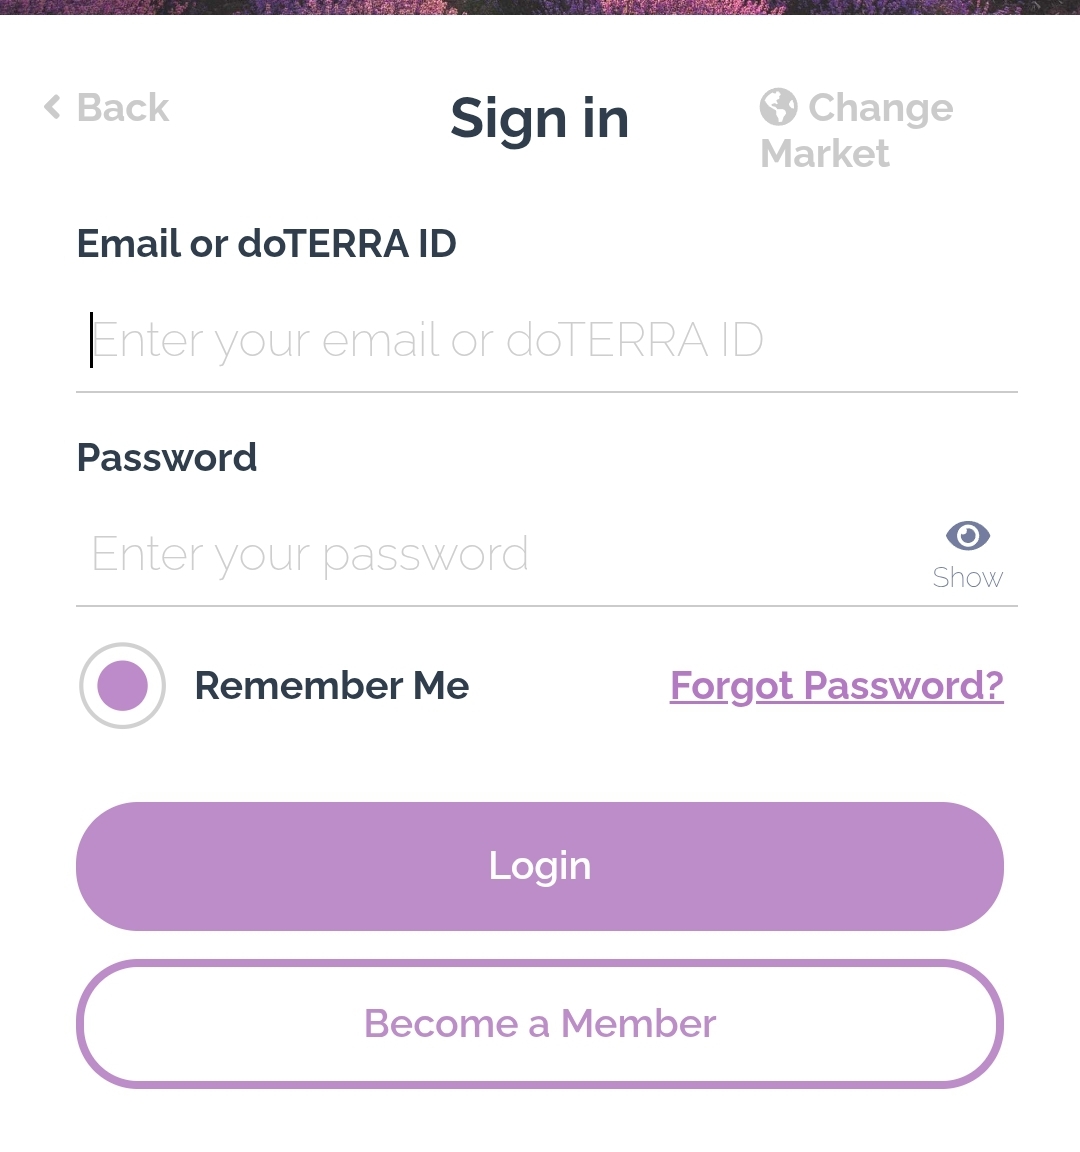Click the "Email or doTERRA ID" label
This screenshot has height=1152, width=1080.
click(x=267, y=244)
